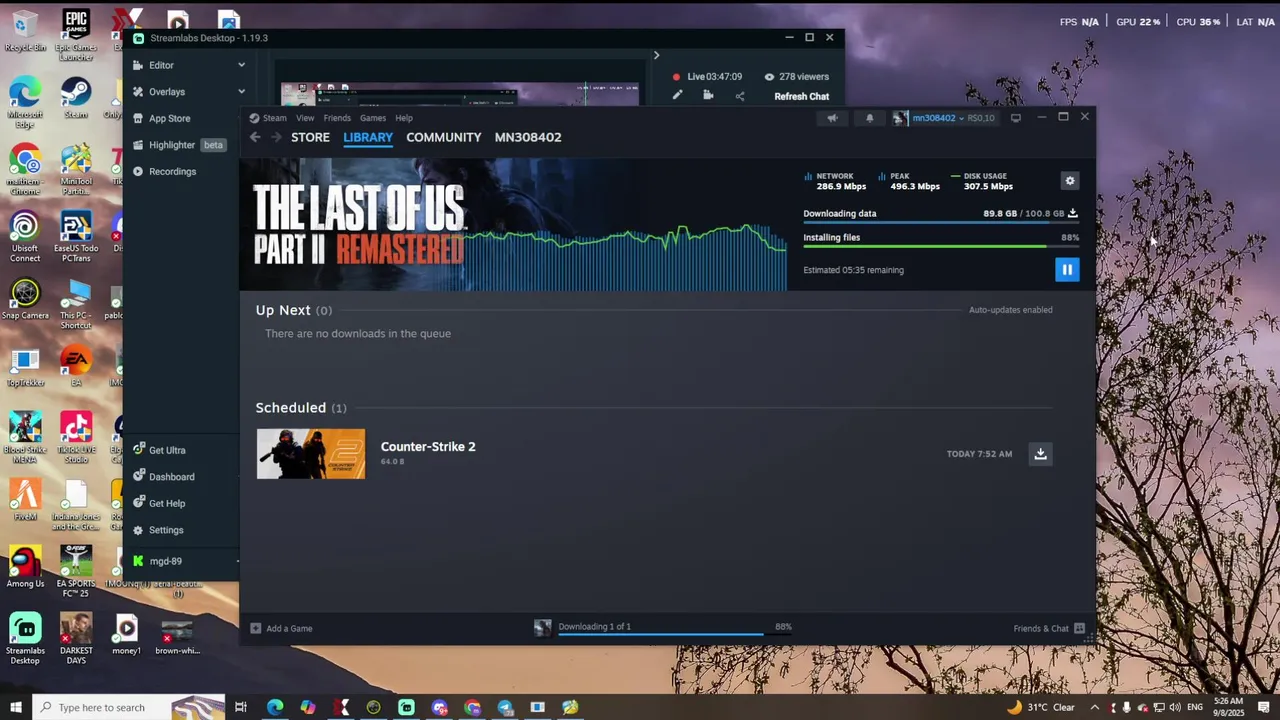Image resolution: width=1280 pixels, height=720 pixels.
Task: Open Steam notifications bell
Action: pyautogui.click(x=869, y=118)
